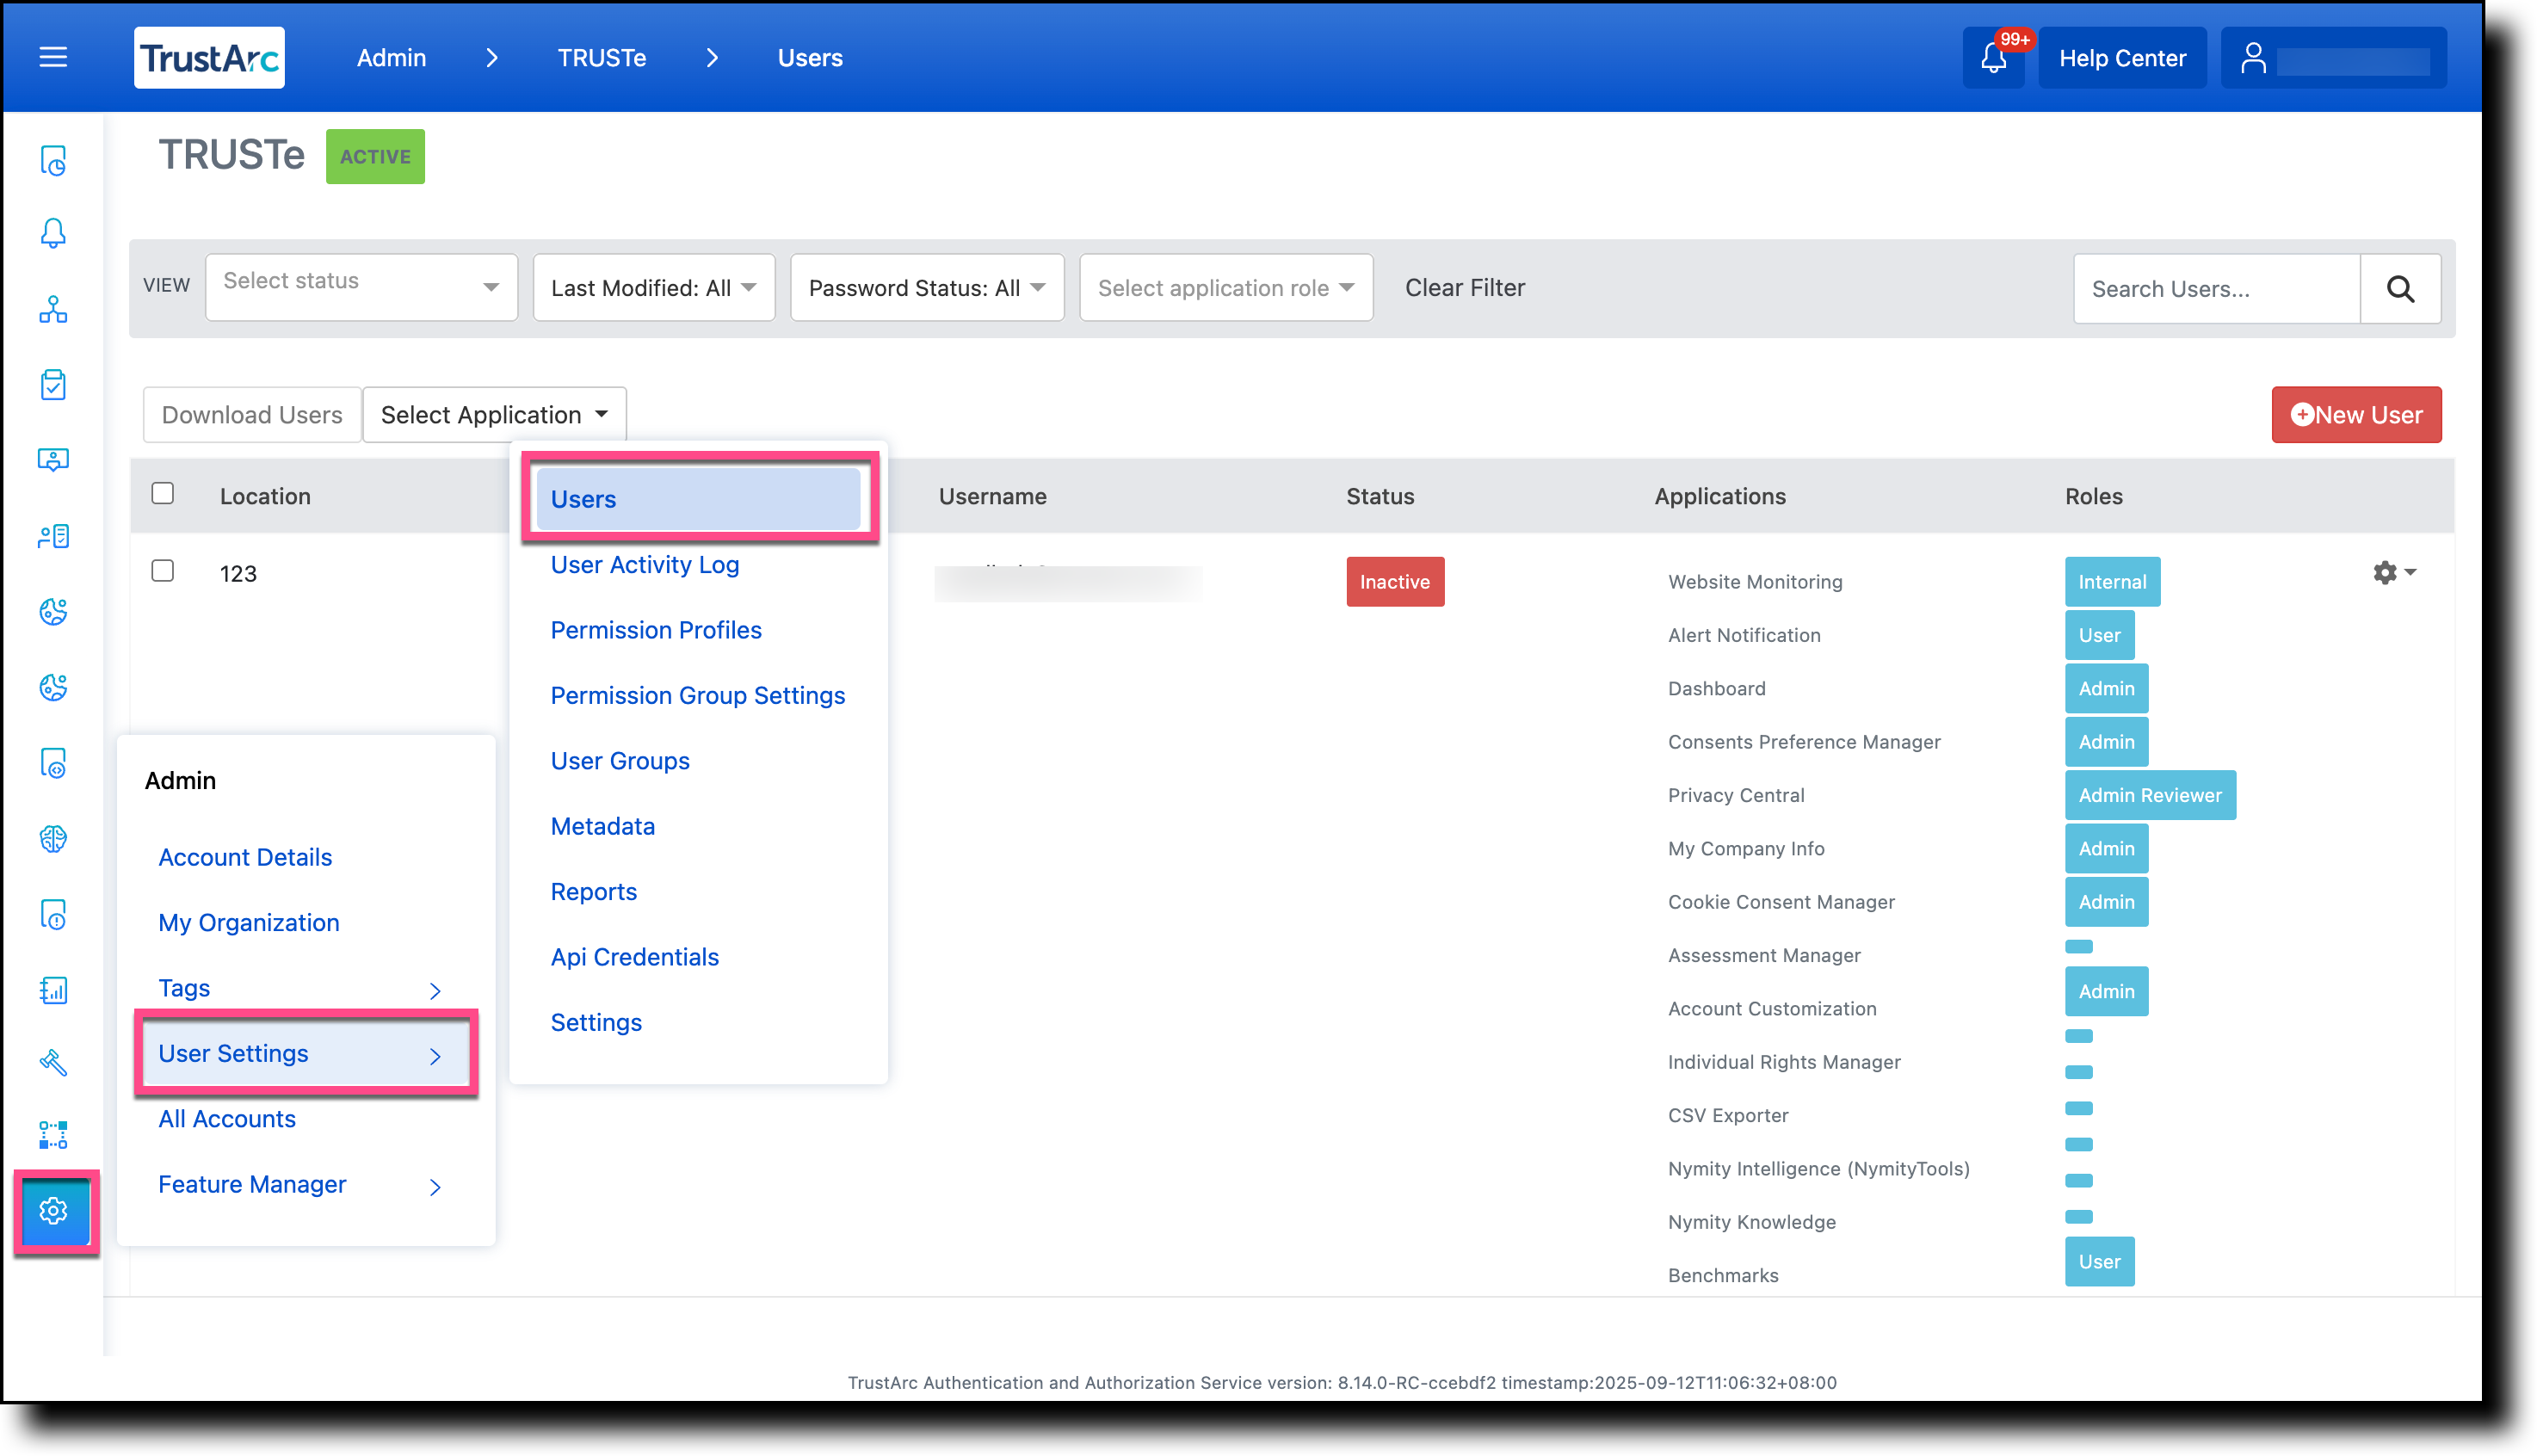Open the row actions gear dropdown in Roles column

[2394, 572]
